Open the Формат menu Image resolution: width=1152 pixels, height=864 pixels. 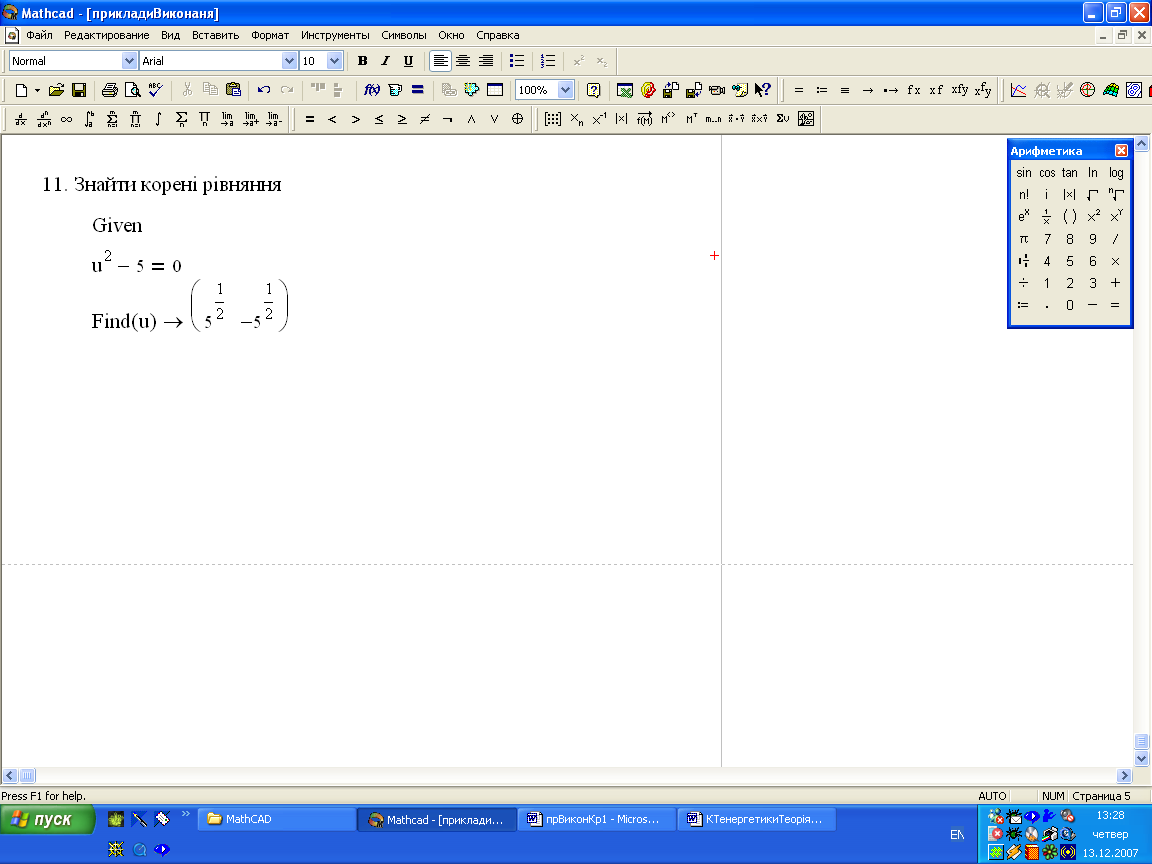(270, 35)
